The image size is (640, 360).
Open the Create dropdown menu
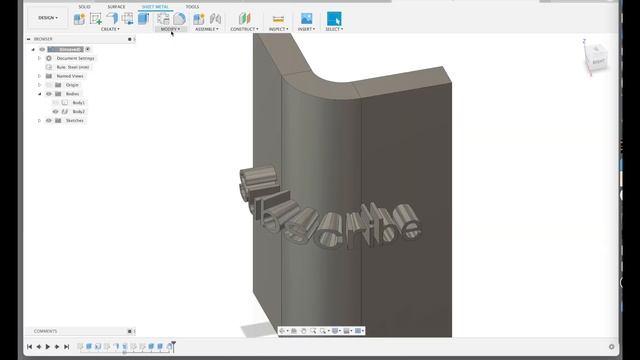point(110,29)
